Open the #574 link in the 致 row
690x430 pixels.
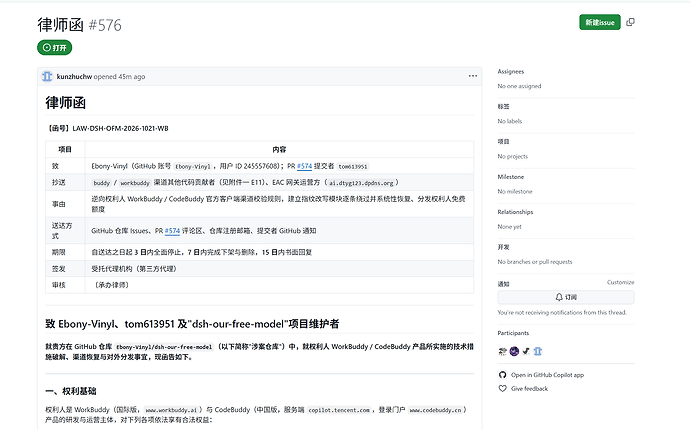305,166
